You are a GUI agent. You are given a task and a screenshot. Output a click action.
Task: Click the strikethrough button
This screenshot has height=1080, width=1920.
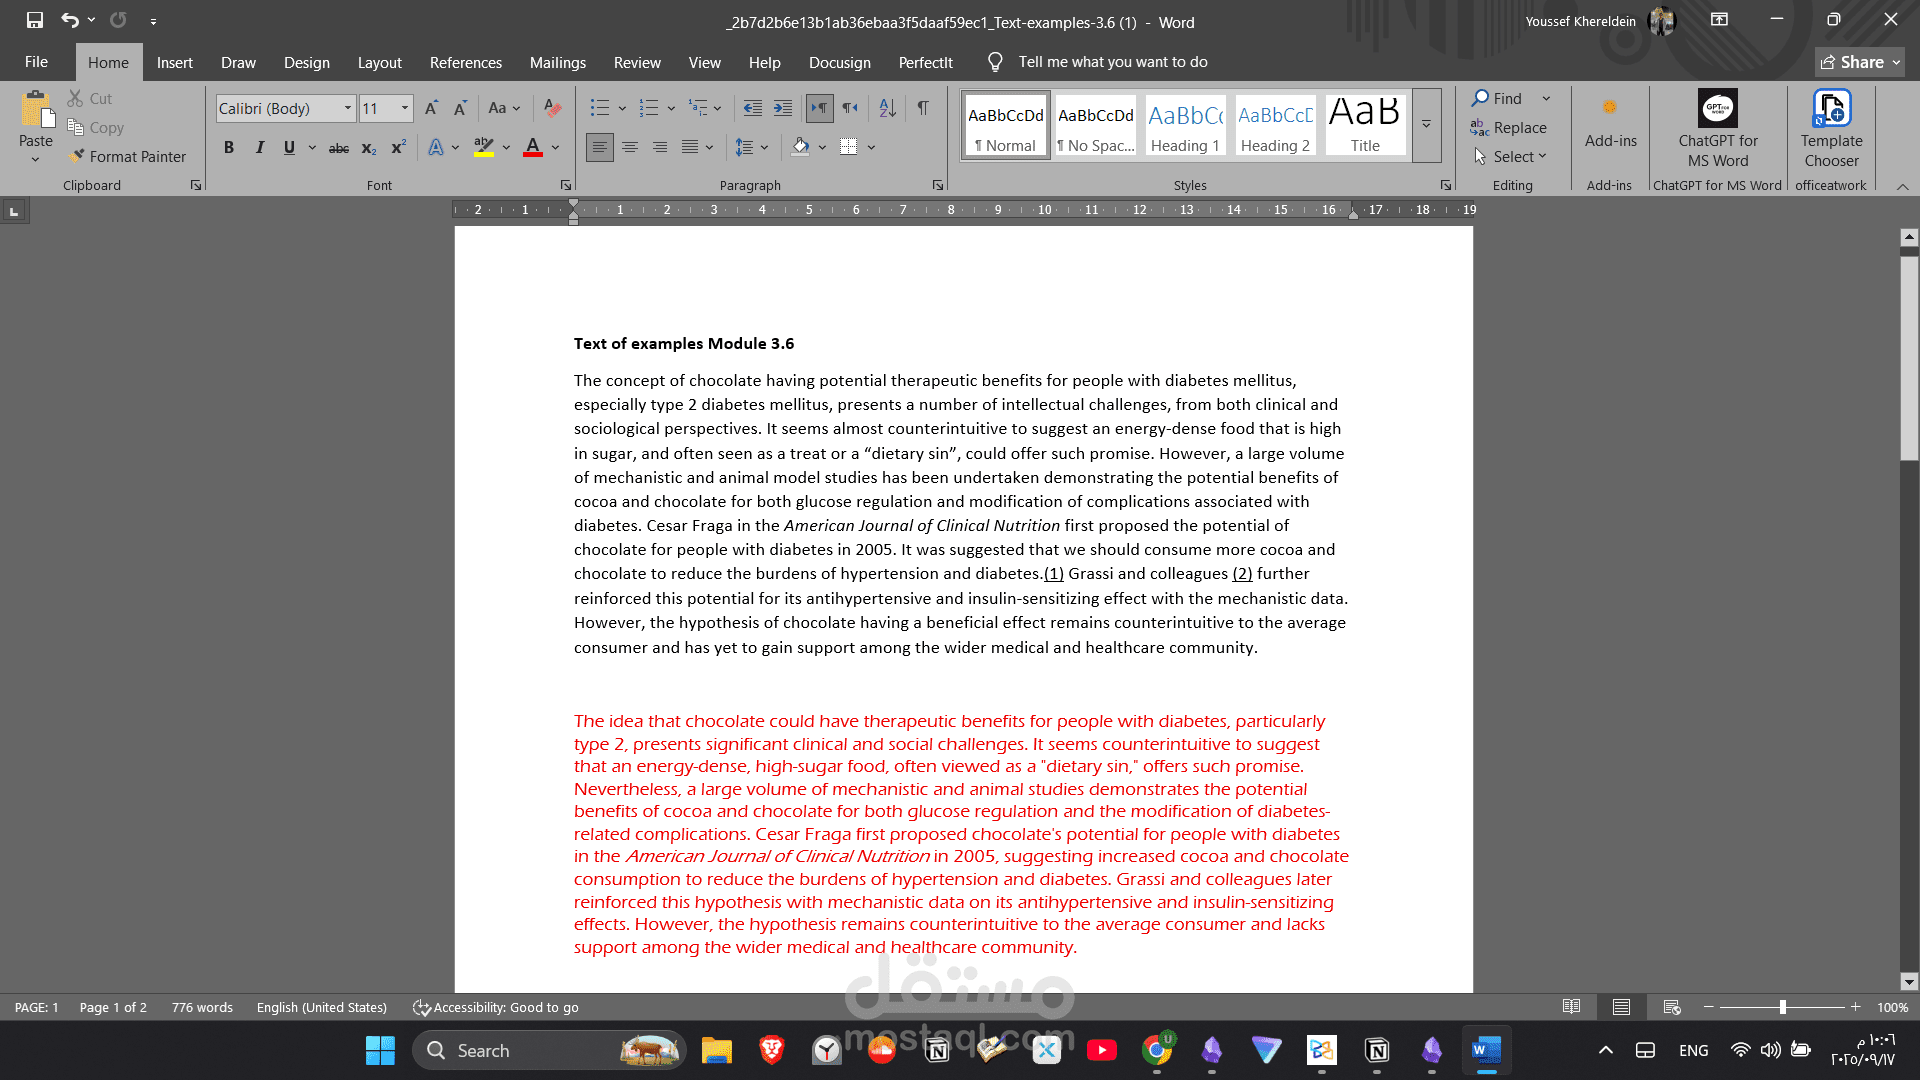pyautogui.click(x=339, y=147)
